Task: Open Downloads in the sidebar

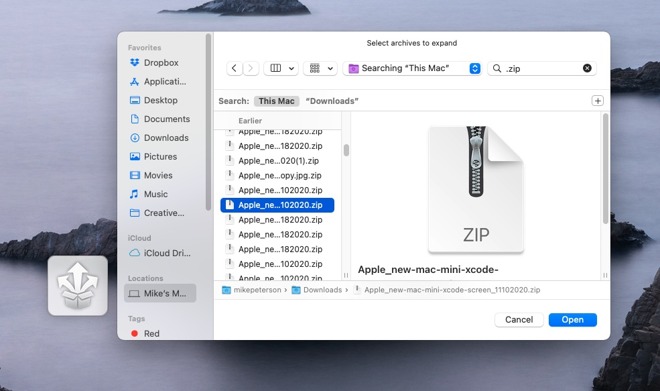Action: pyautogui.click(x=160, y=138)
